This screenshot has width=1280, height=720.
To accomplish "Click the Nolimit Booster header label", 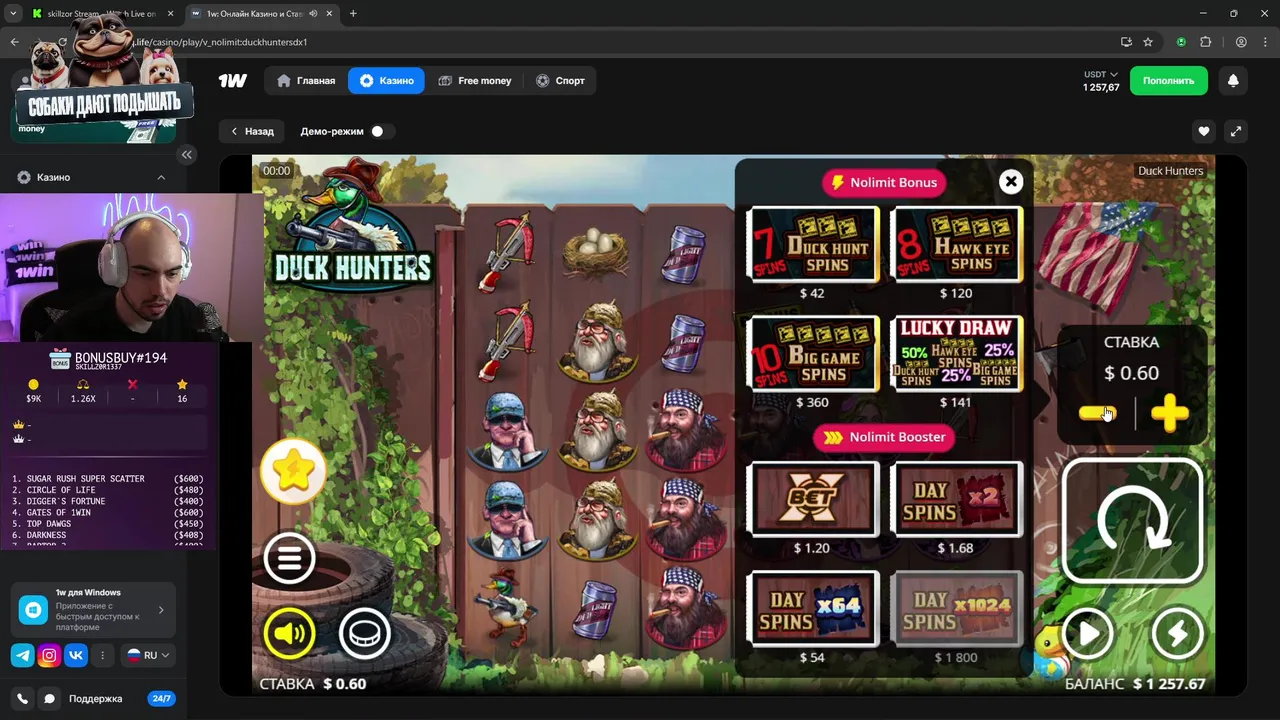I will point(885,437).
